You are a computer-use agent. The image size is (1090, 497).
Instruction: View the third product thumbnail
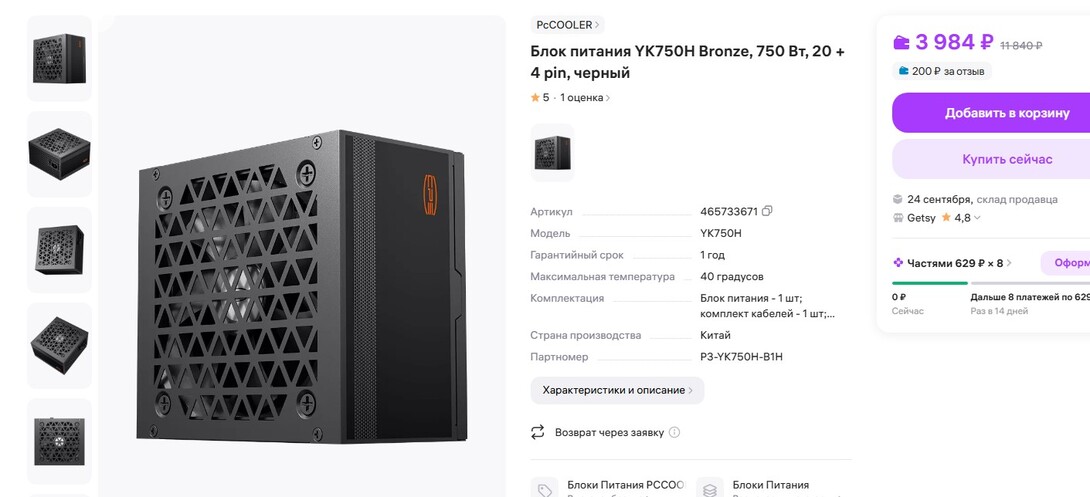(x=60, y=249)
